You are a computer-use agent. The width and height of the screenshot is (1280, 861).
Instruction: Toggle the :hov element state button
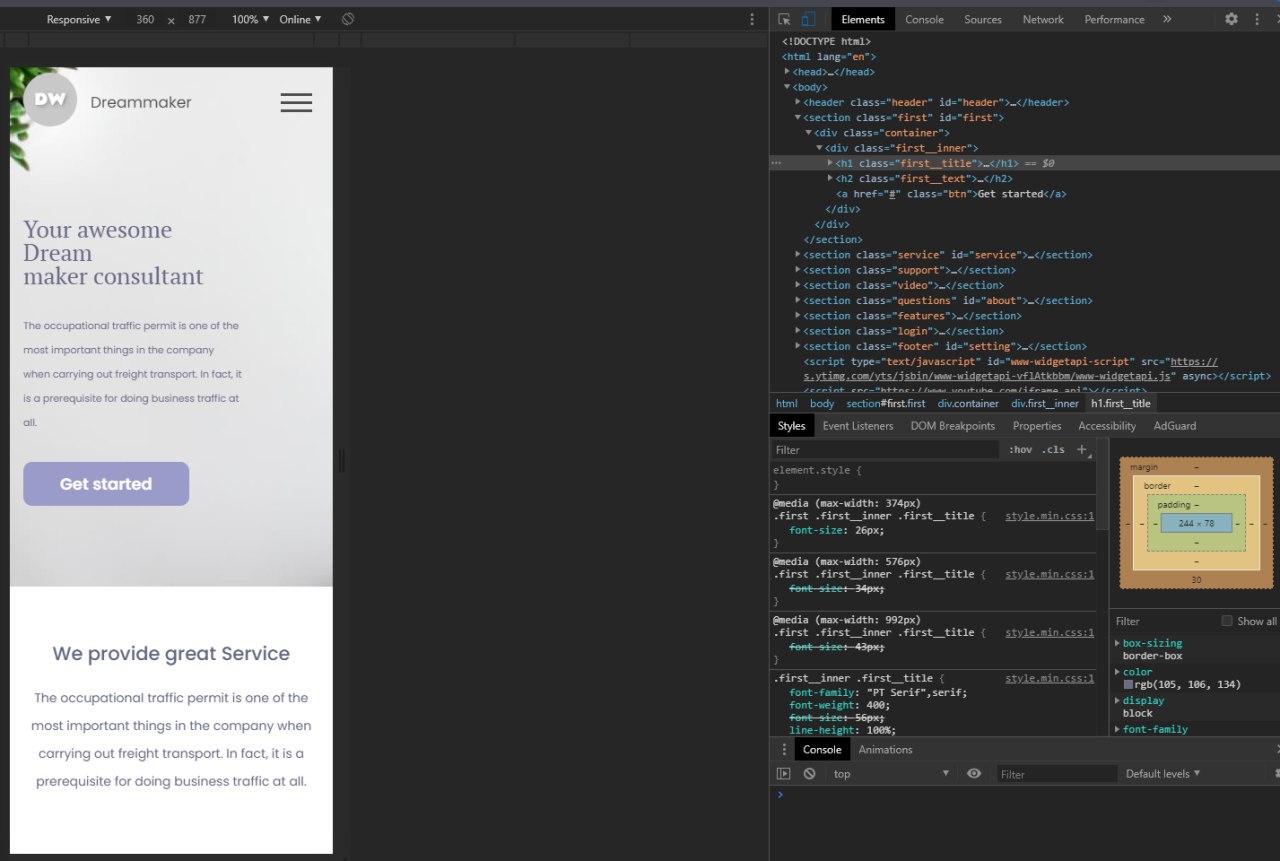coord(1020,450)
